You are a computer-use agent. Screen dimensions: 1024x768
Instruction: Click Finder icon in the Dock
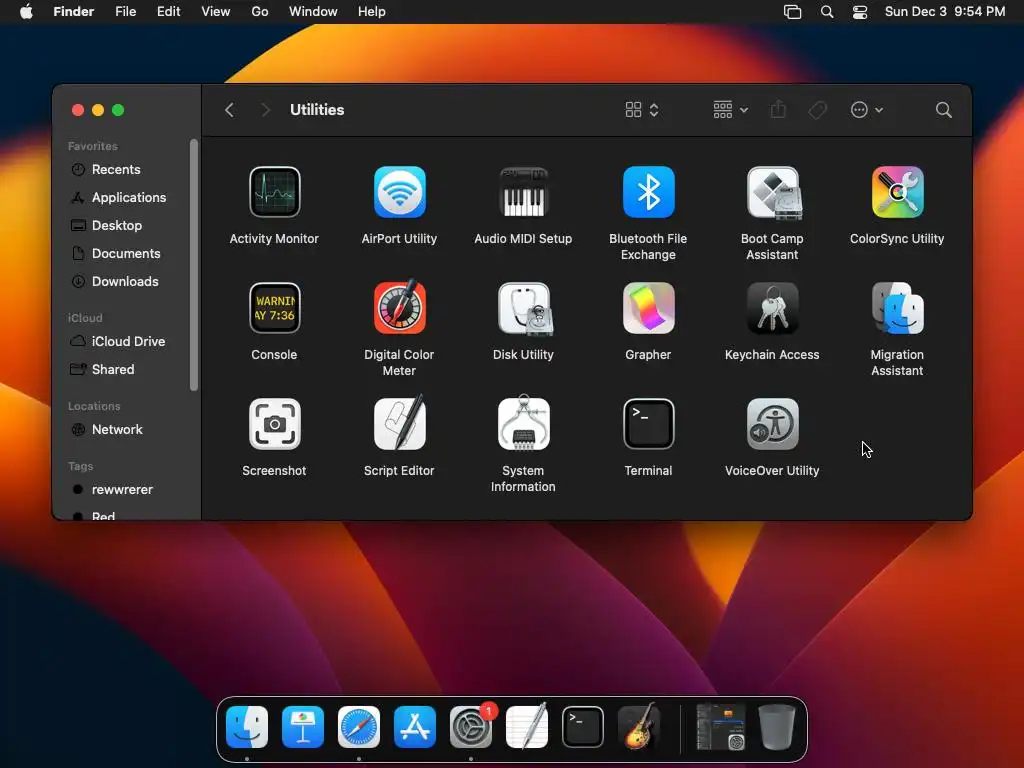(x=247, y=727)
